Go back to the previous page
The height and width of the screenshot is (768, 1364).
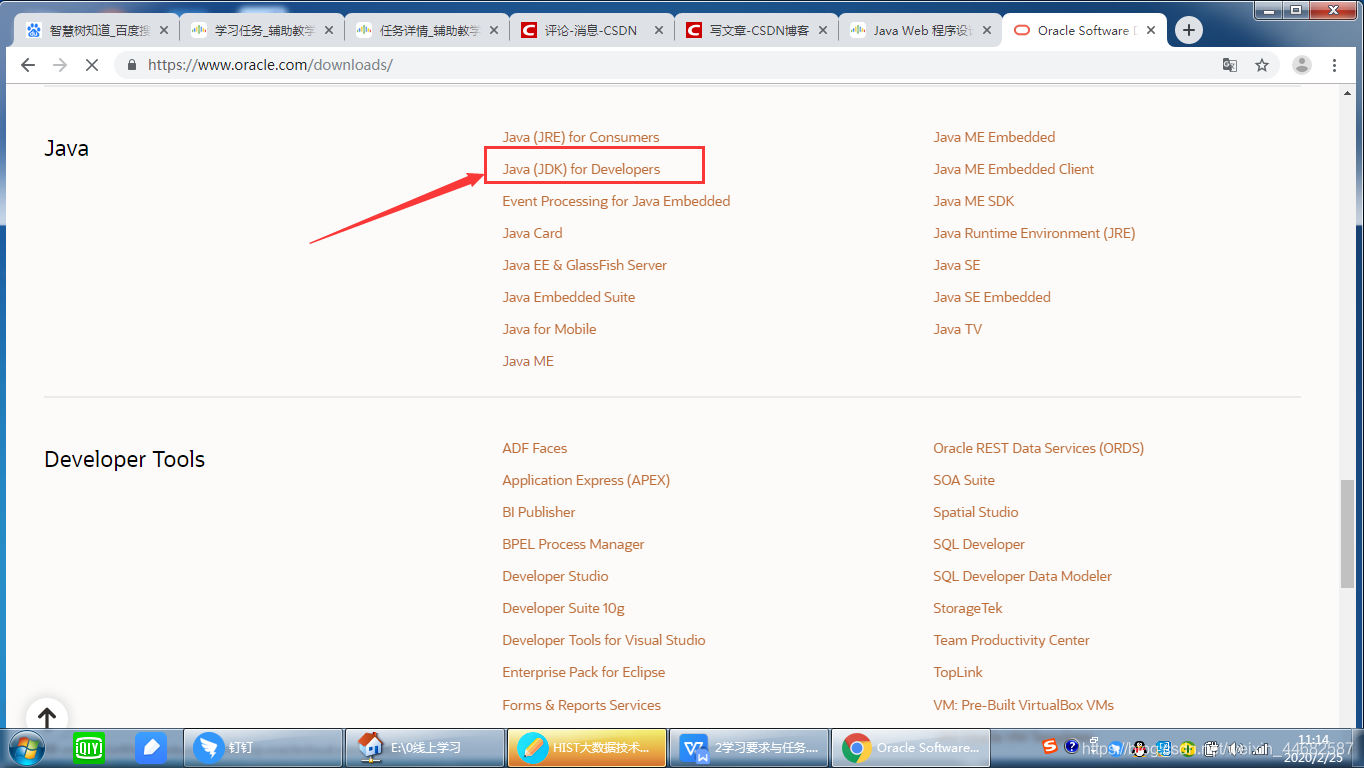point(28,65)
